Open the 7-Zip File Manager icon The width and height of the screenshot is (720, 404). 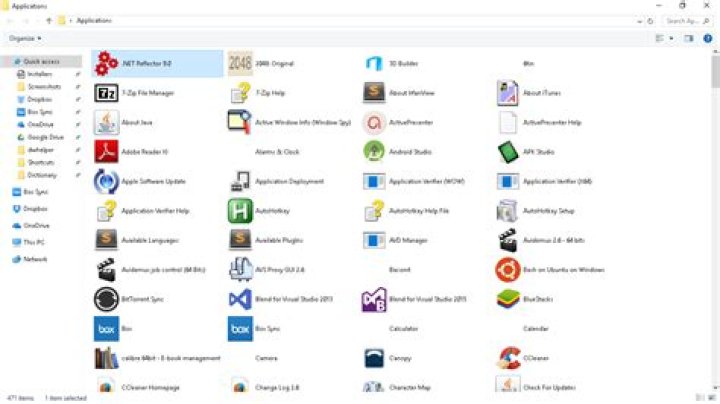pyautogui.click(x=106, y=93)
